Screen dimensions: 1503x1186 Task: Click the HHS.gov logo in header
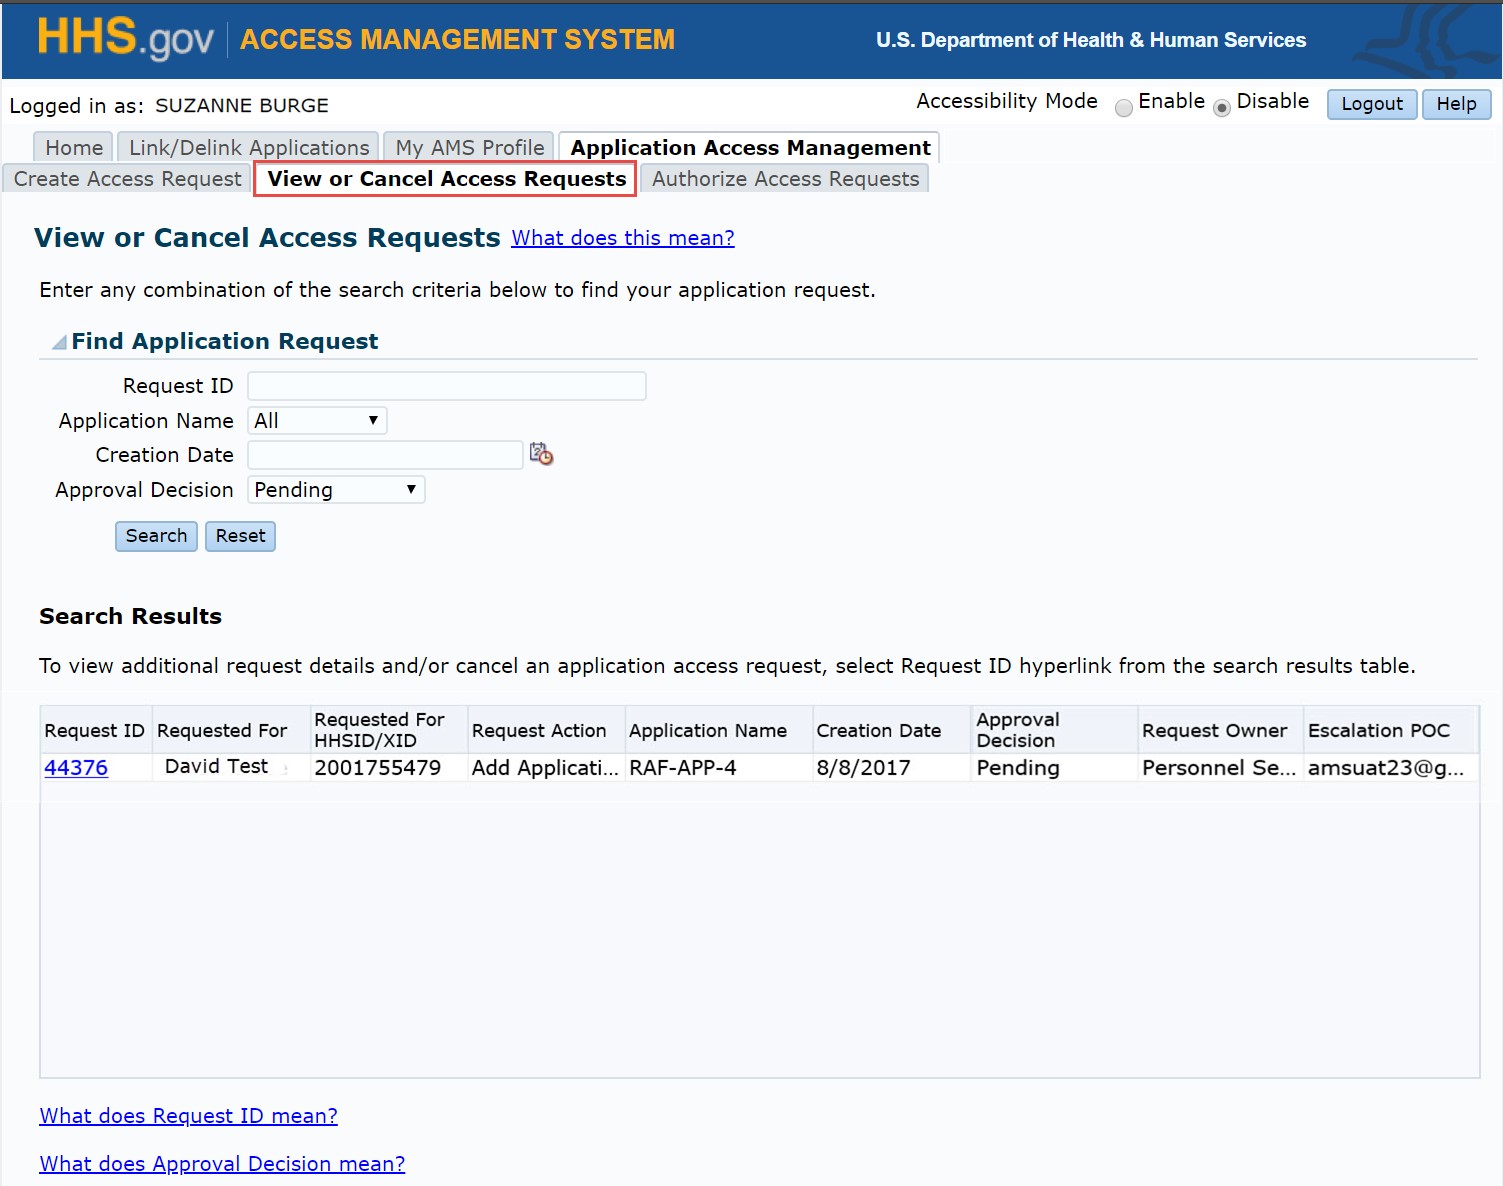pos(125,38)
